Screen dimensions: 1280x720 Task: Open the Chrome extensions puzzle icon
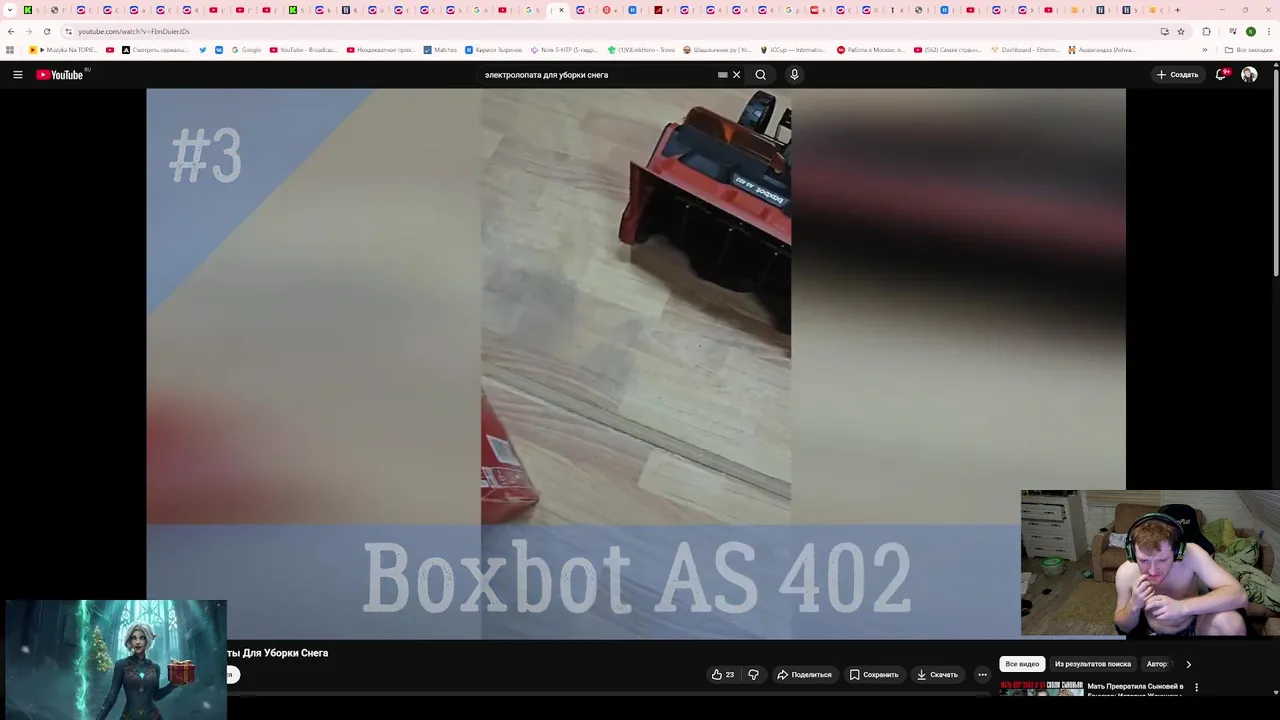pyautogui.click(x=1206, y=31)
